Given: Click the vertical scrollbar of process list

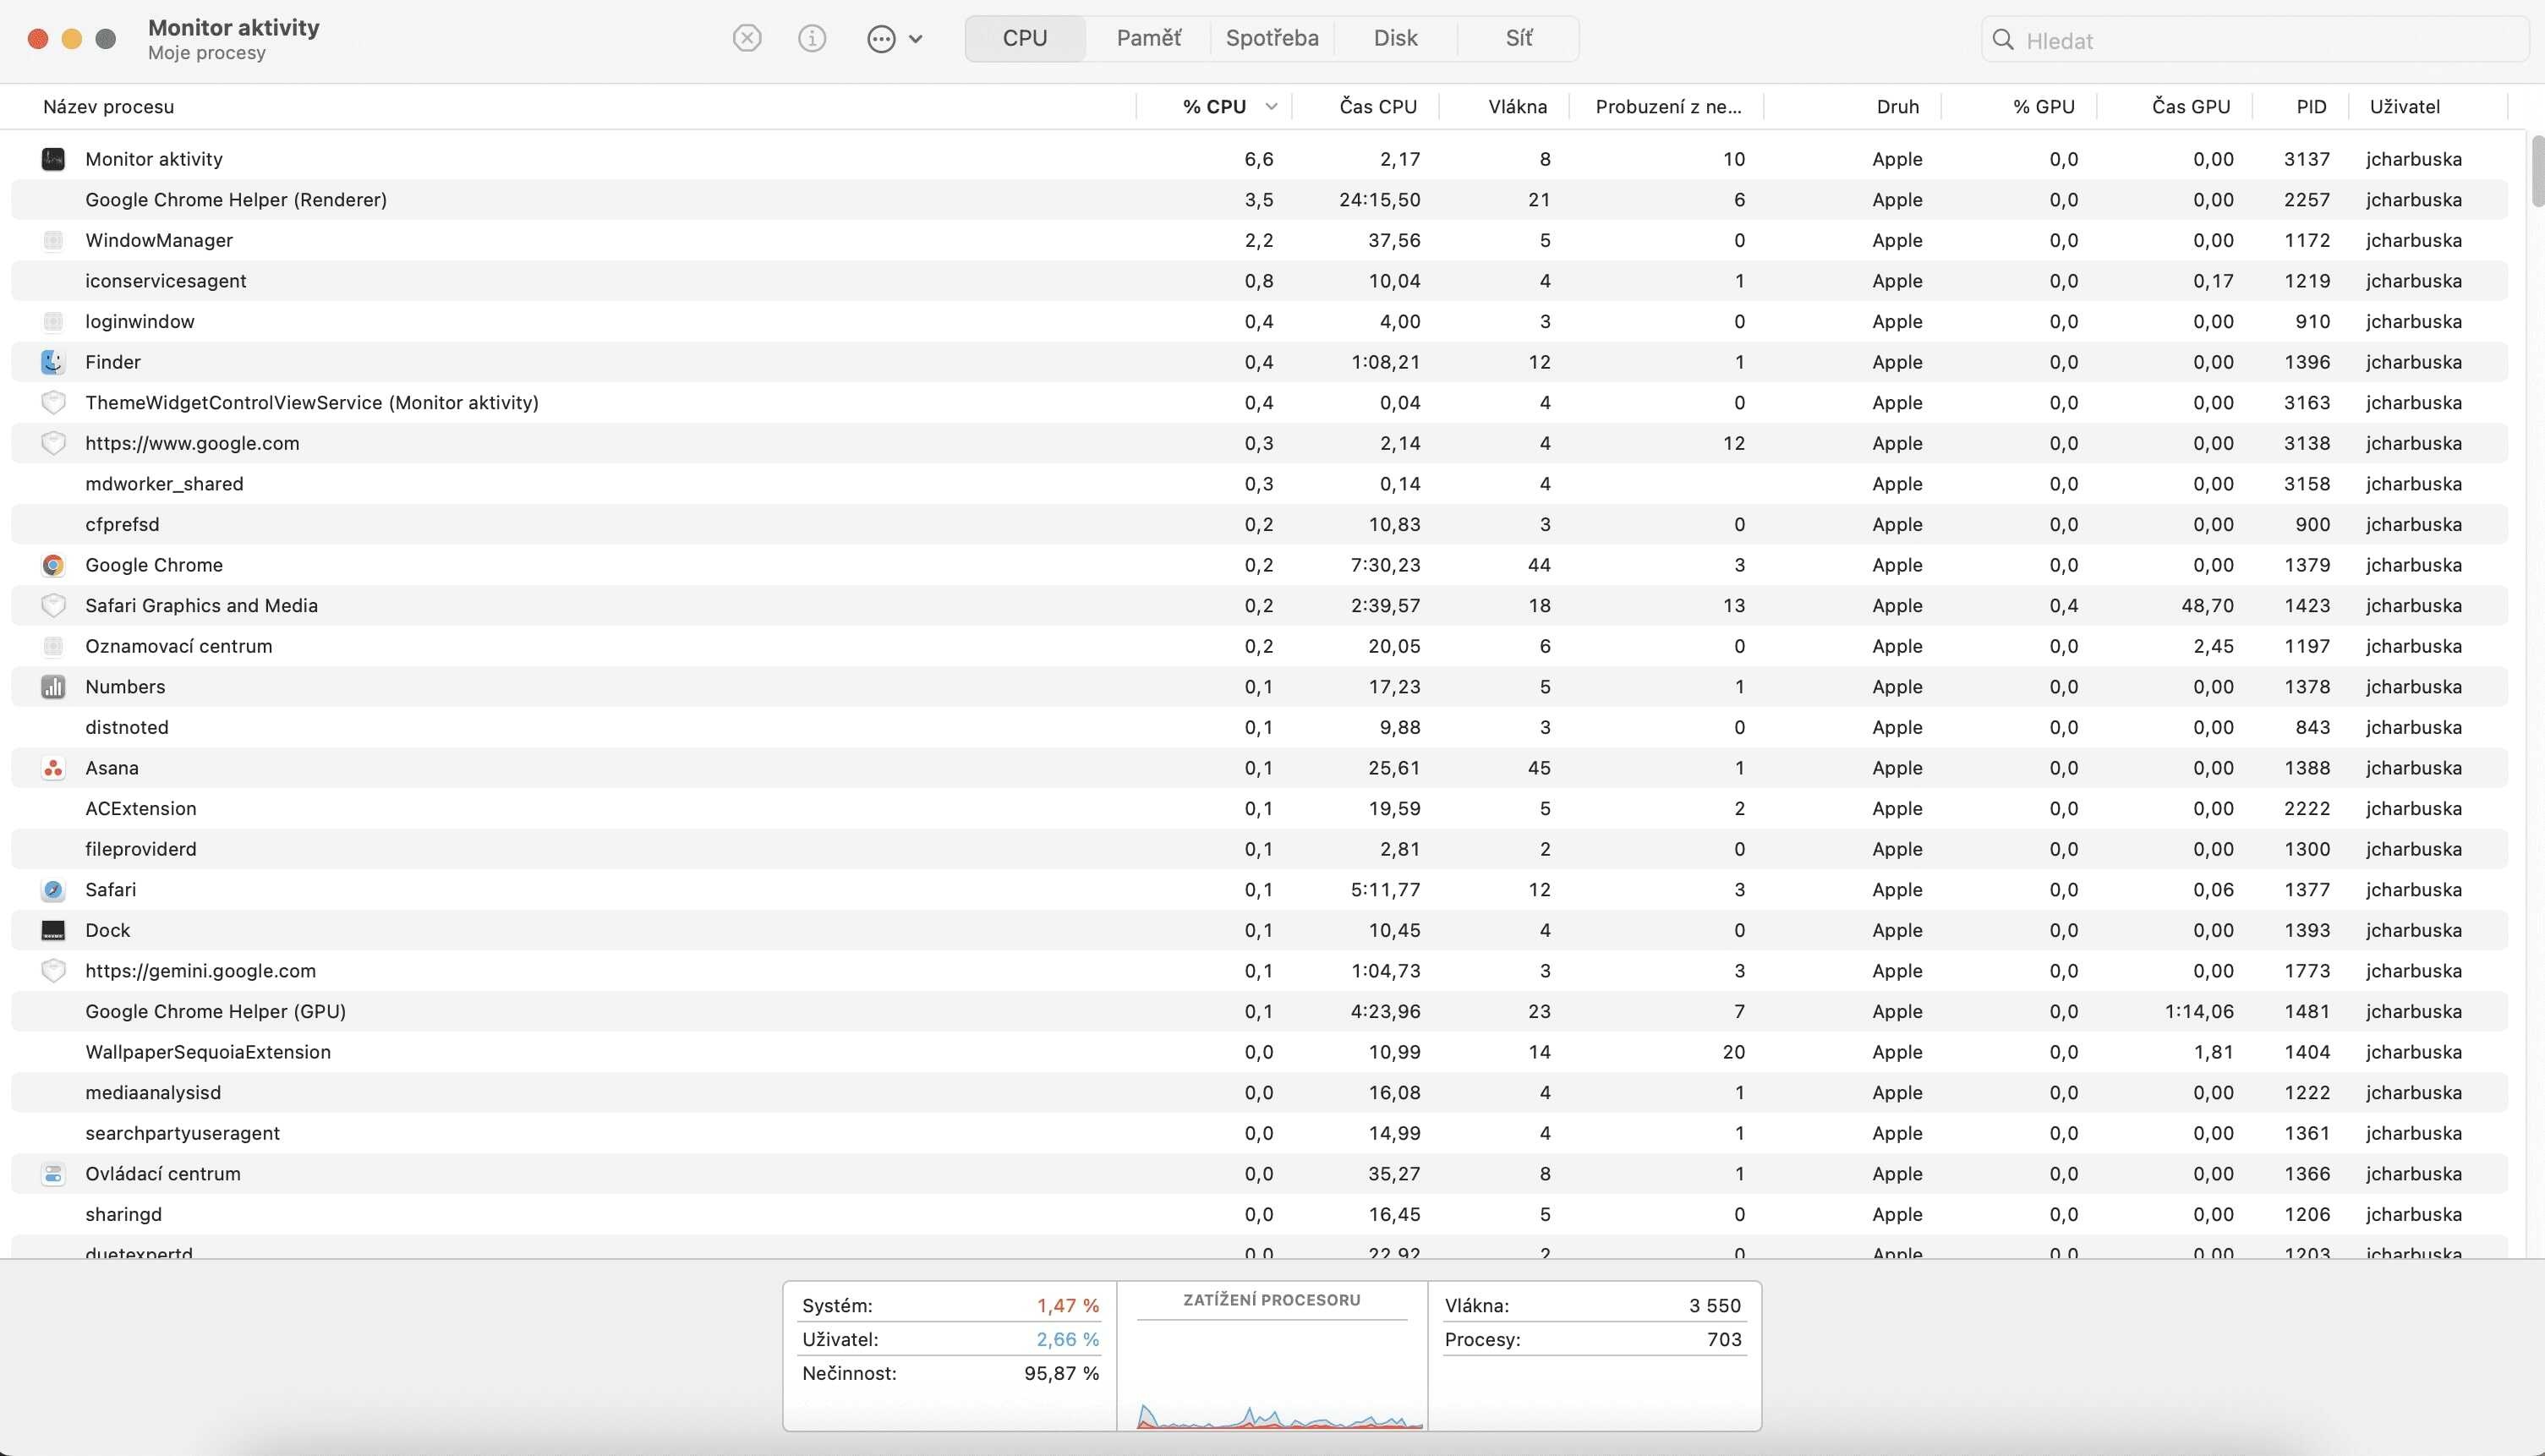Looking at the screenshot, I should click(2537, 170).
